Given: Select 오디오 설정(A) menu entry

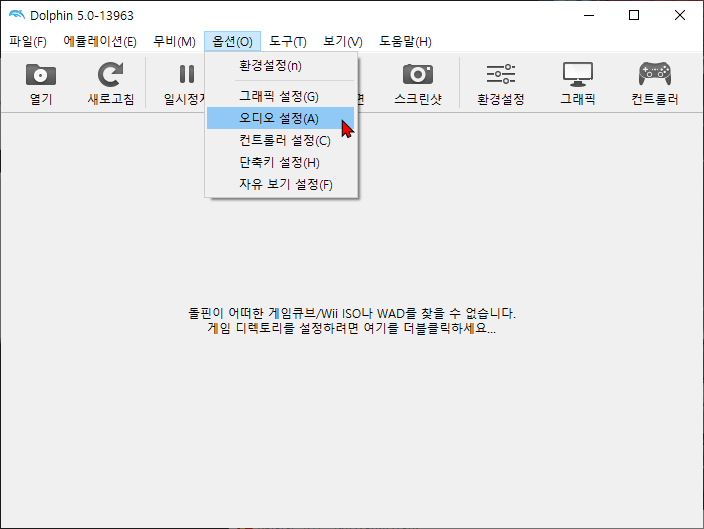Looking at the screenshot, I should [x=281, y=118].
